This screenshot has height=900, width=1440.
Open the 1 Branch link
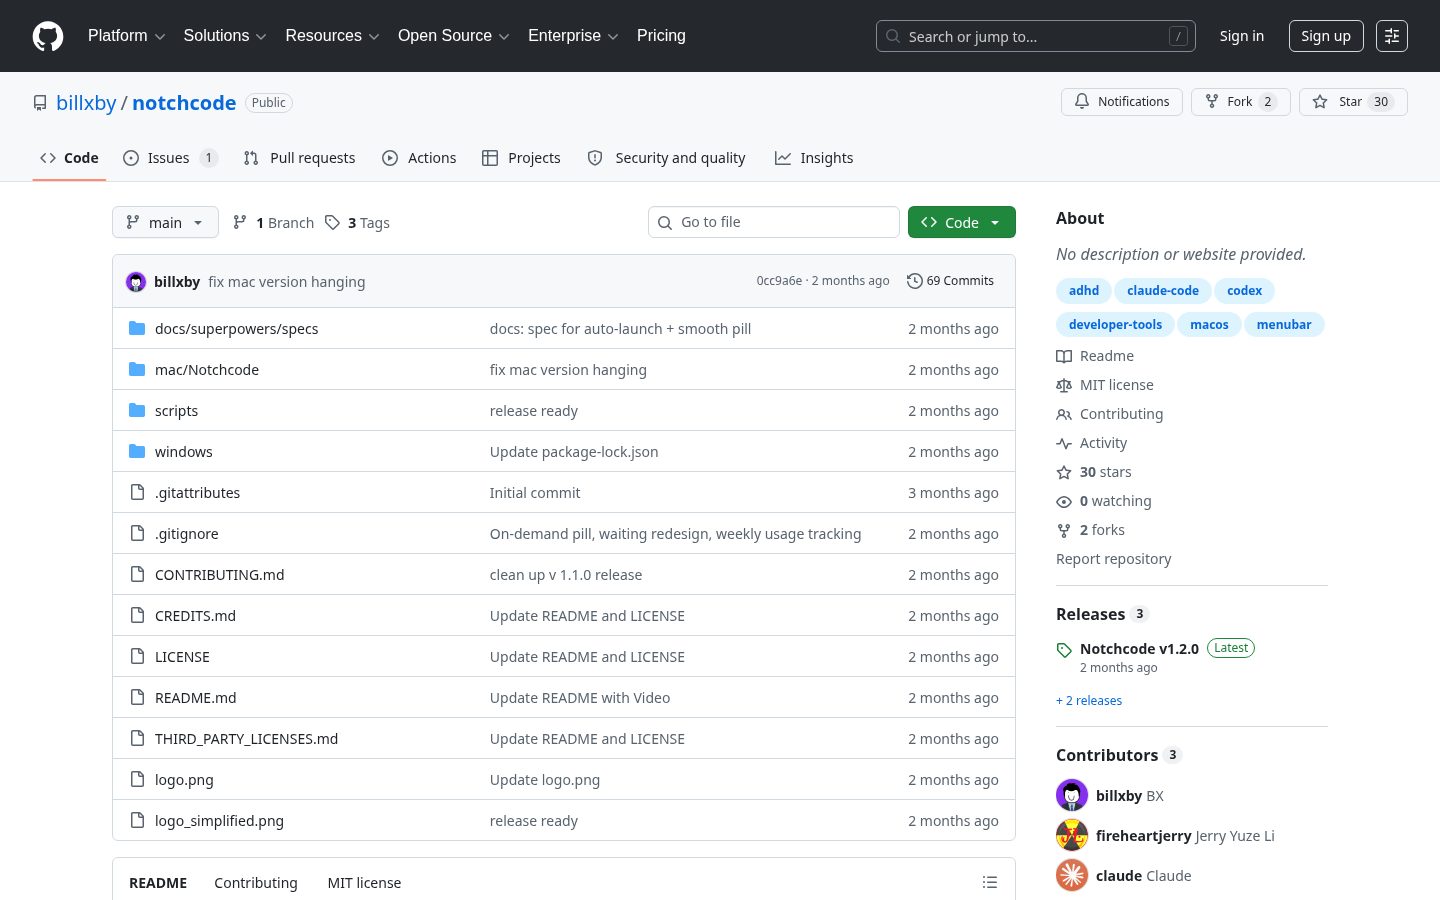click(273, 223)
